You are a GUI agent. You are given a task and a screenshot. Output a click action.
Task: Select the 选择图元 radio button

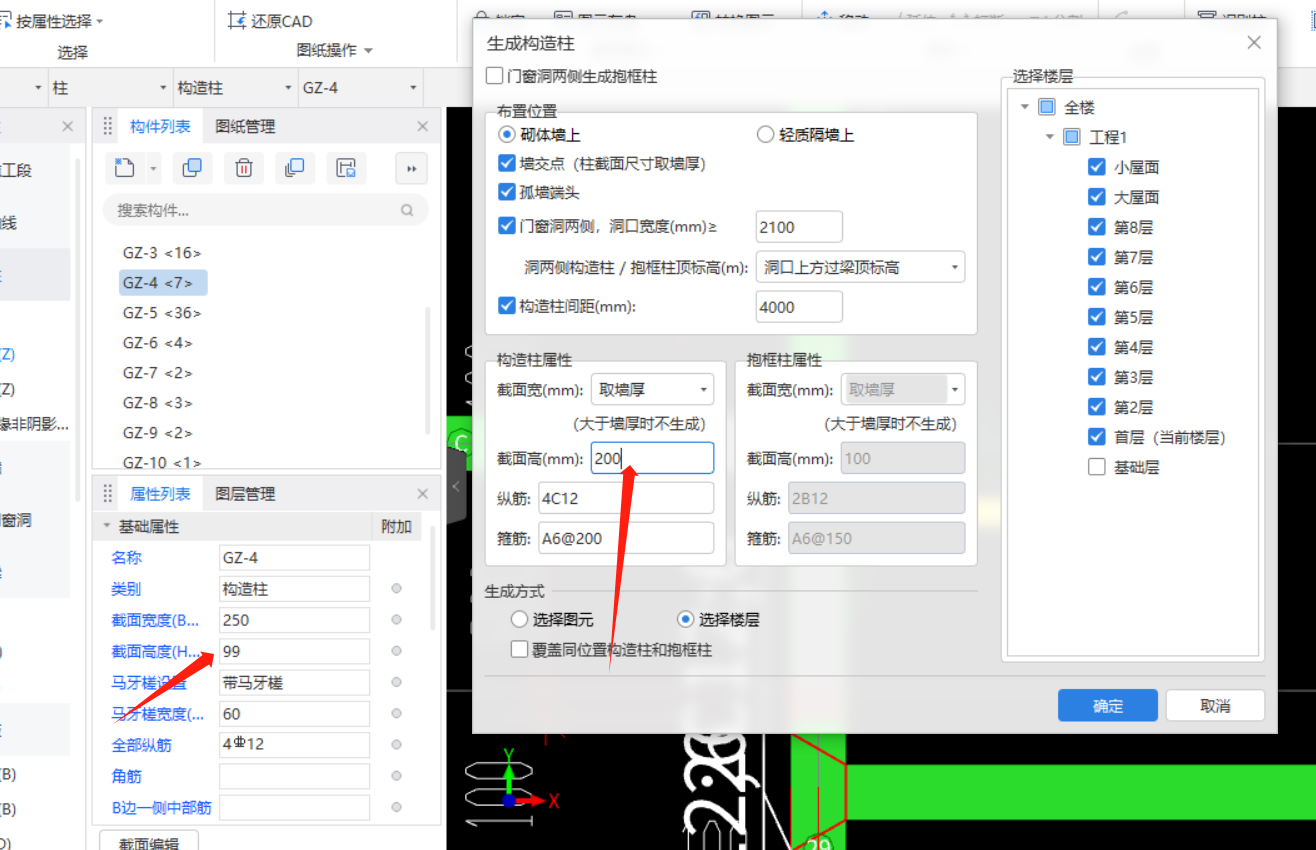518,619
